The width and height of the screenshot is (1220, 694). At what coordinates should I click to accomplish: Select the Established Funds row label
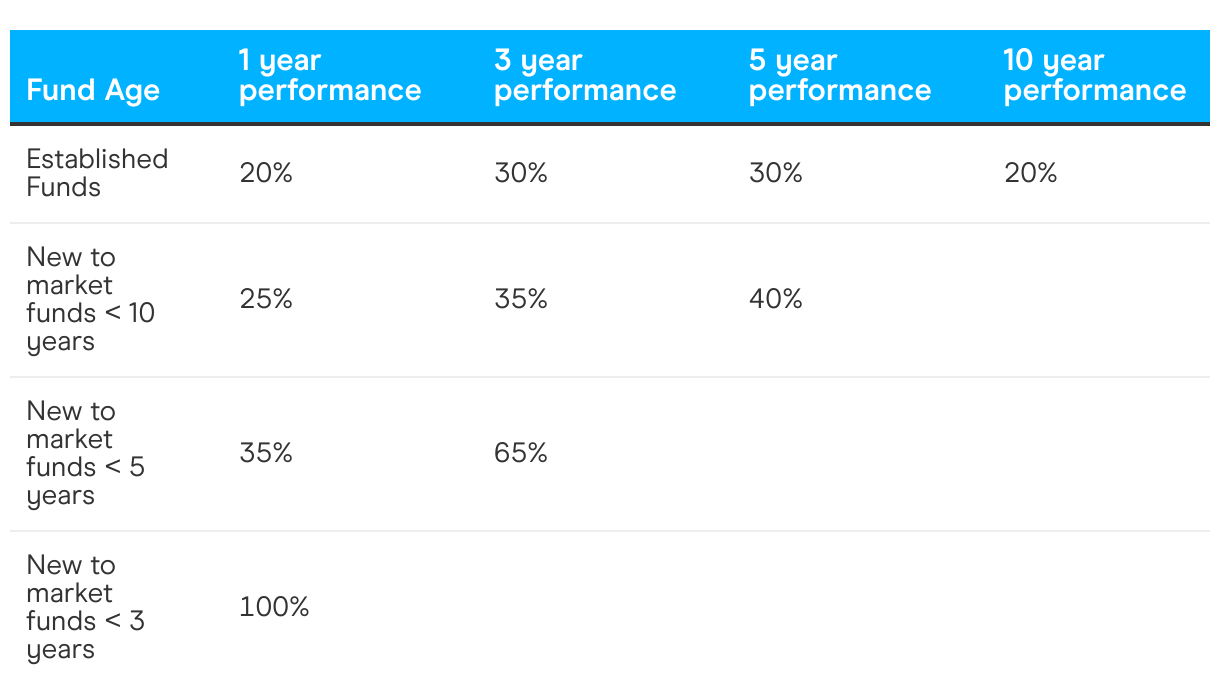coord(97,173)
